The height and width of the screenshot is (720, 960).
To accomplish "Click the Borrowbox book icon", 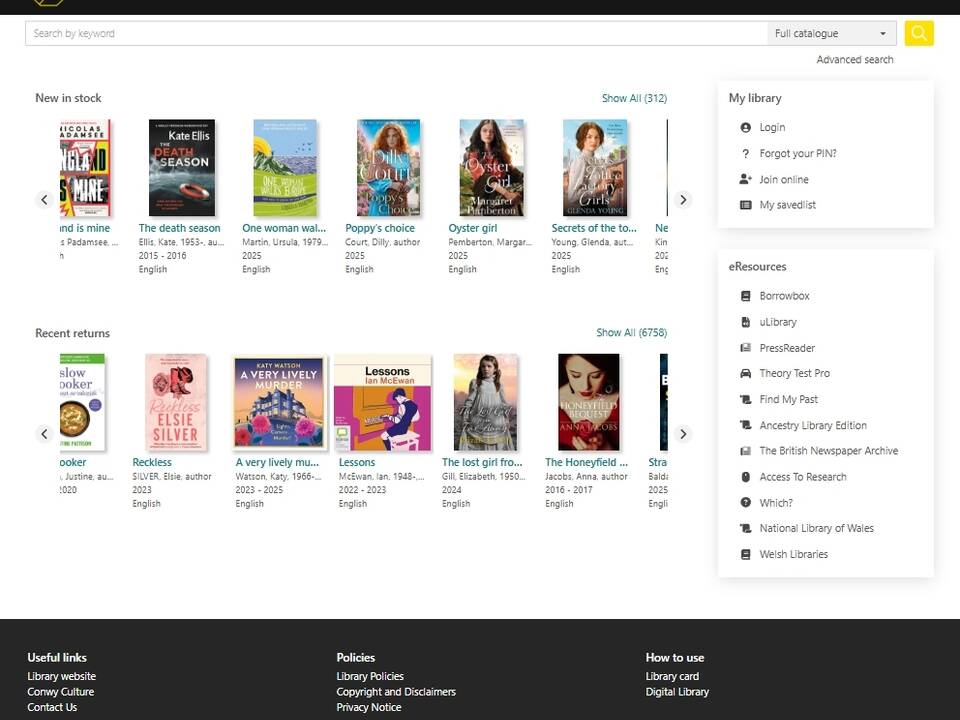I will point(745,296).
